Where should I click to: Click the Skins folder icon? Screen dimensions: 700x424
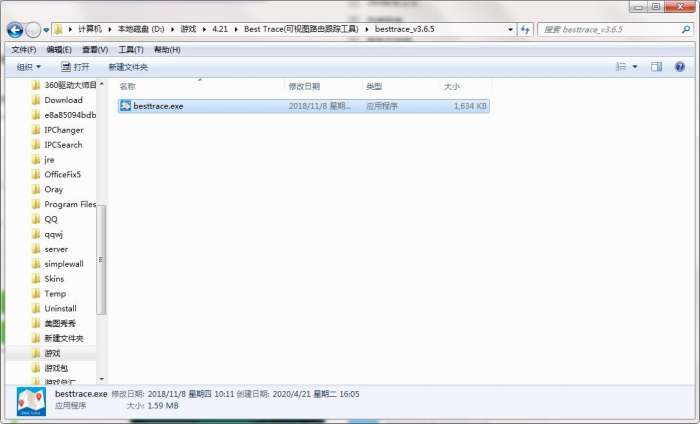click(x=36, y=279)
